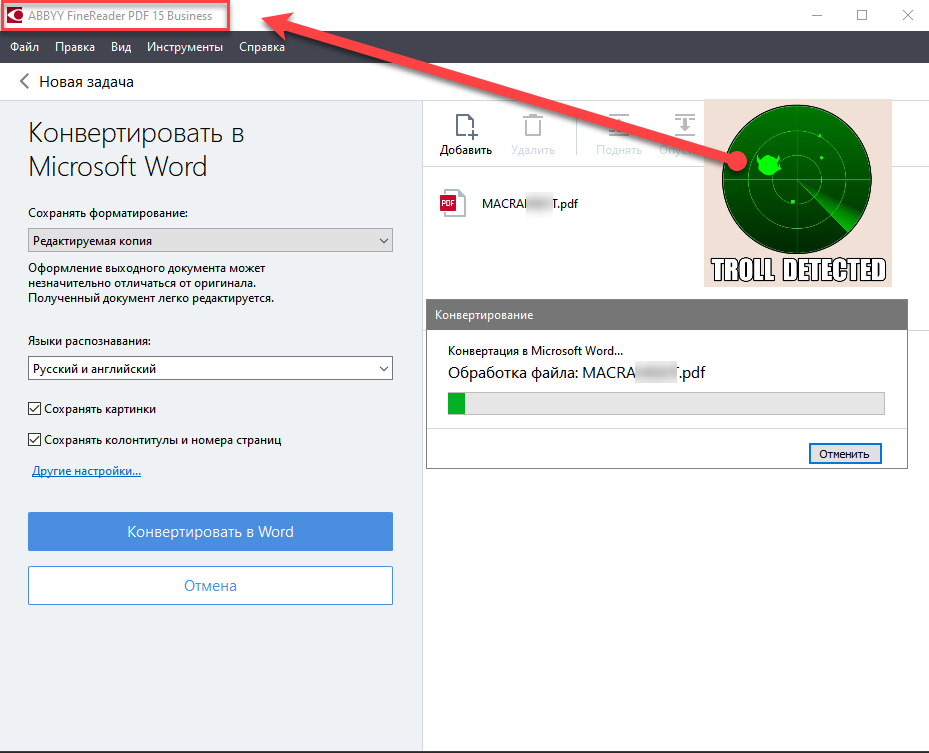The image size is (929, 753).
Task: Open the Справка menu
Action: 262,47
